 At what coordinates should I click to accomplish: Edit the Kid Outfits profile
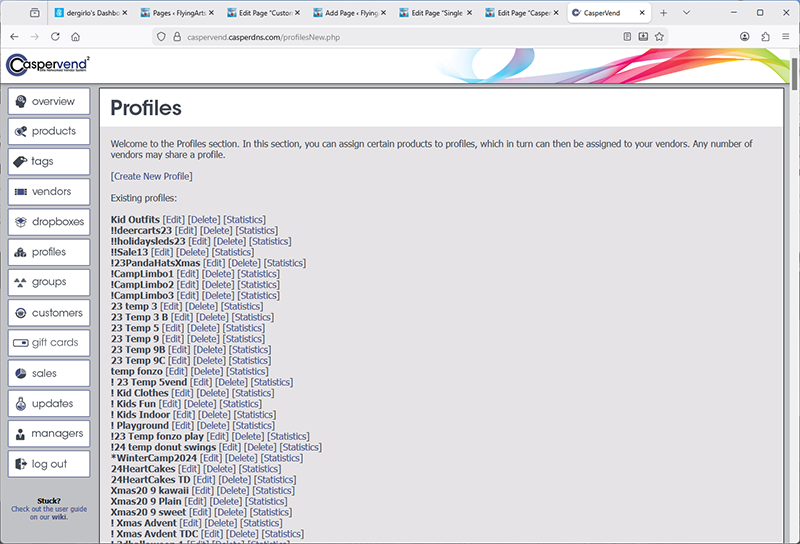click(x=174, y=219)
